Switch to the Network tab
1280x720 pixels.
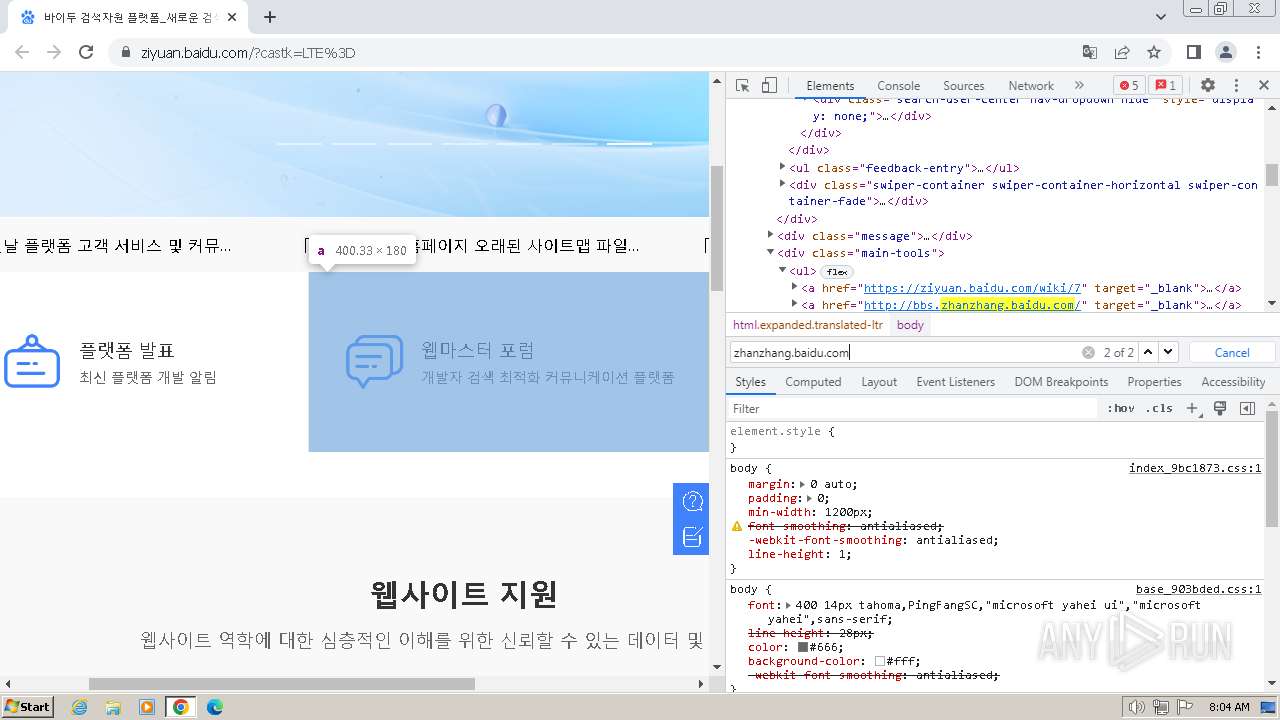[x=1031, y=85]
